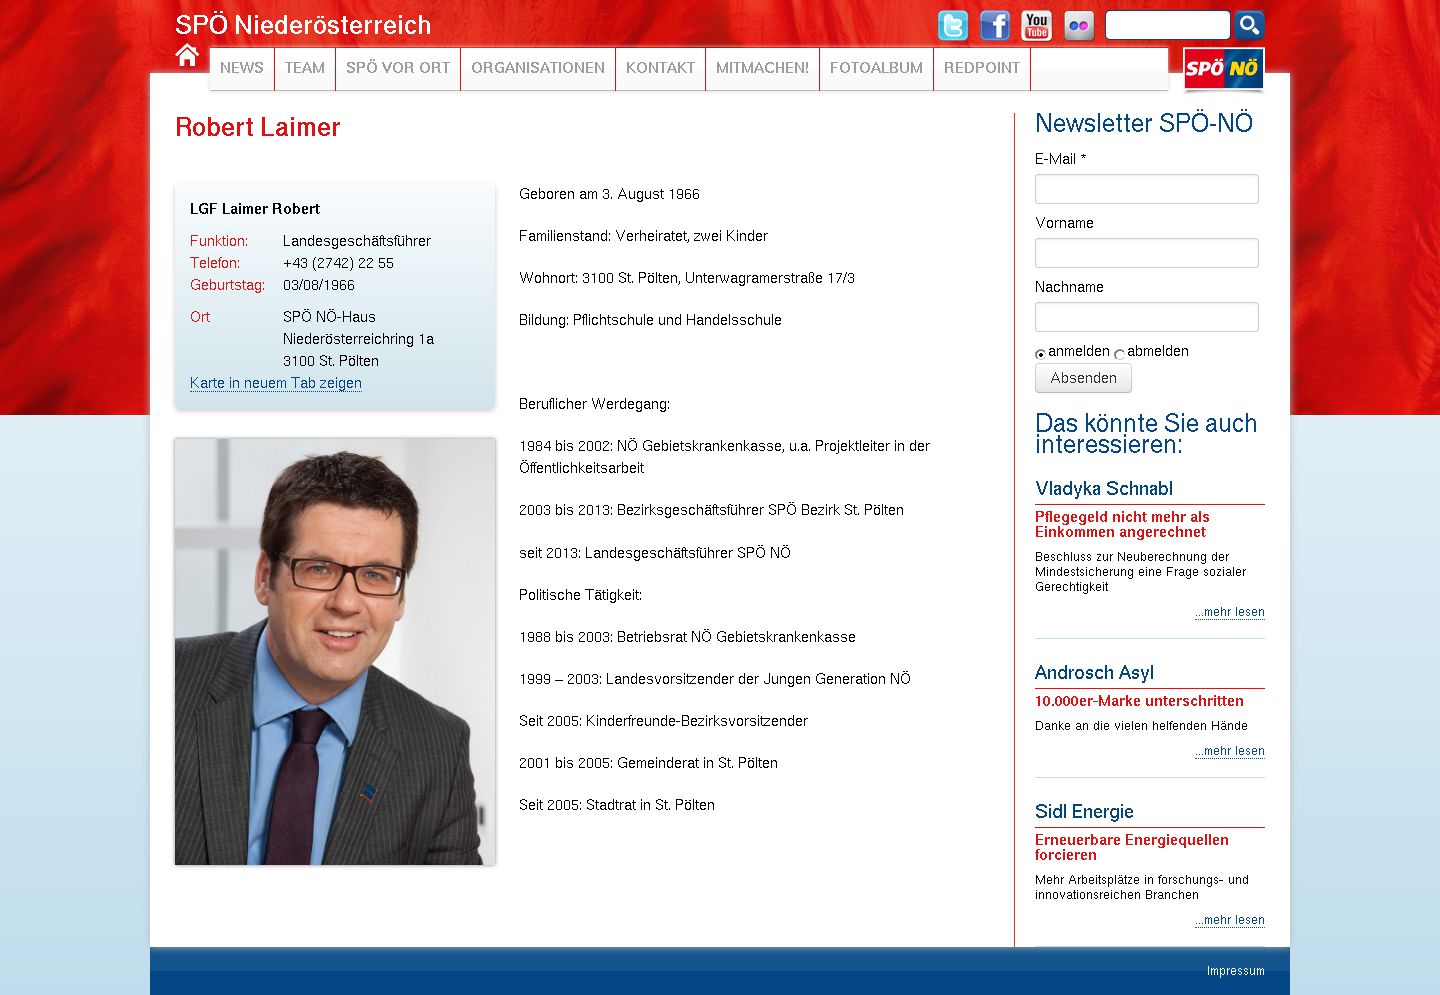Click 'seit 2013: Landesgeschäftsführer SPÖ NÖ' line
The image size is (1440, 995).
[655, 552]
